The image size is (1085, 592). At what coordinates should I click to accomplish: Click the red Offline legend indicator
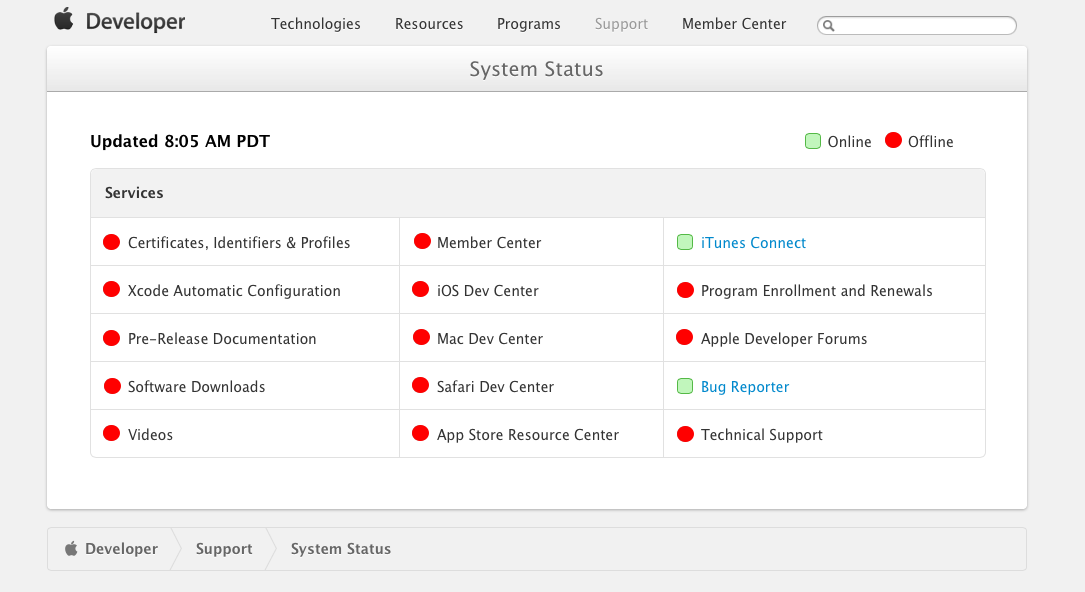pyautogui.click(x=894, y=141)
